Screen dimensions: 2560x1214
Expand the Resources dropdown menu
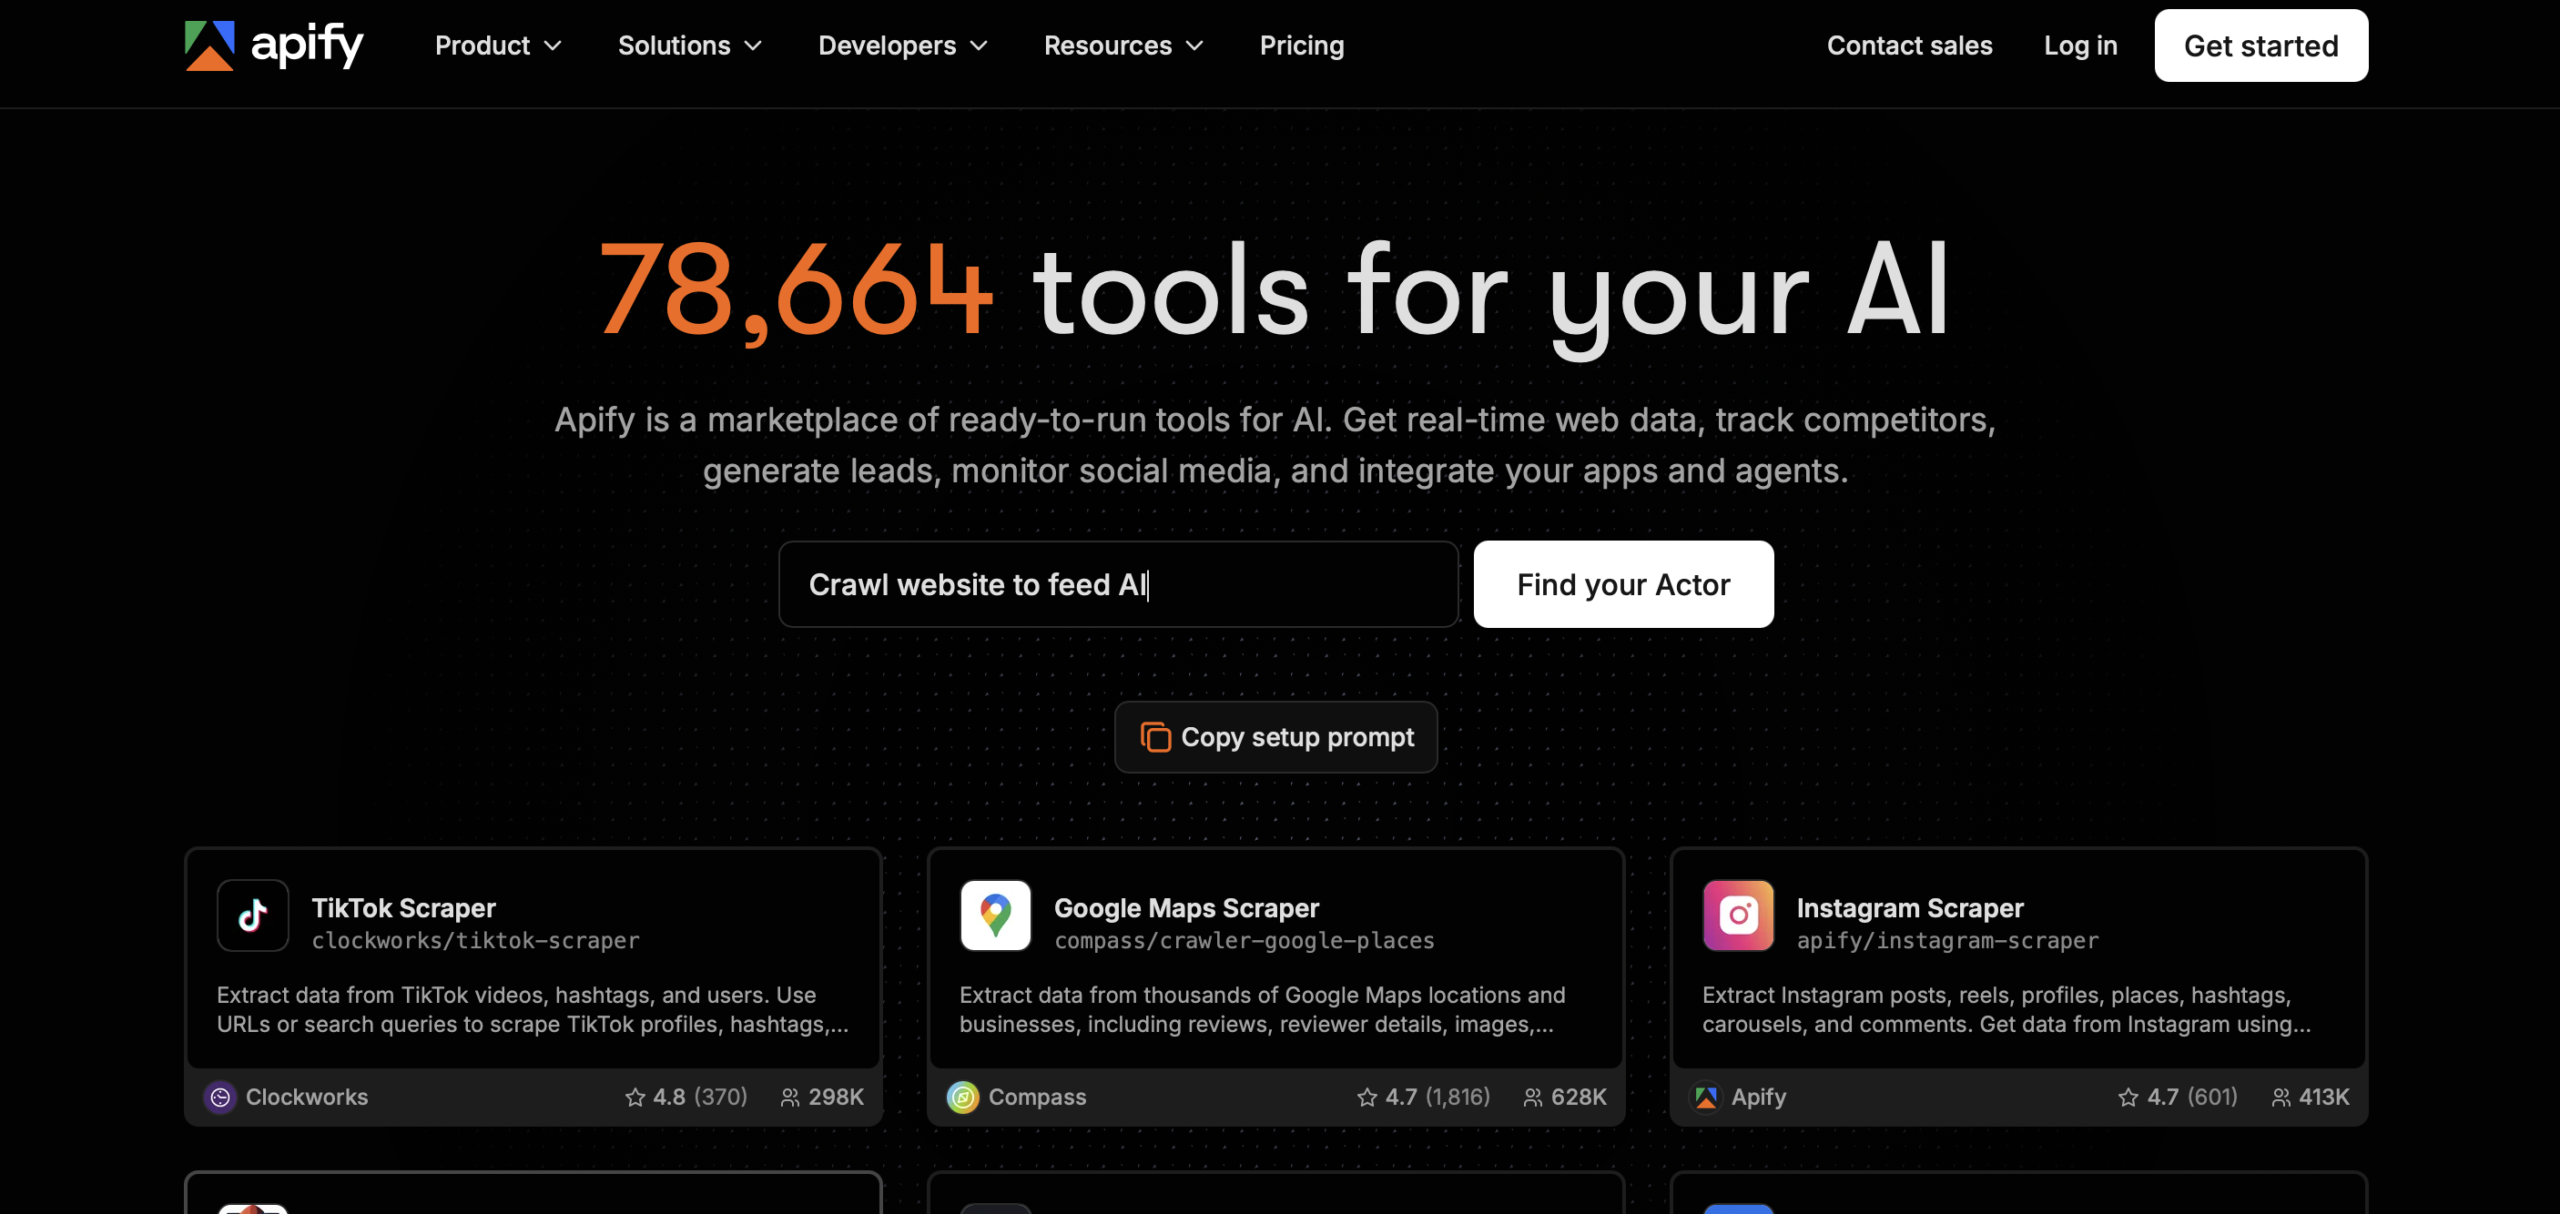click(x=1124, y=46)
